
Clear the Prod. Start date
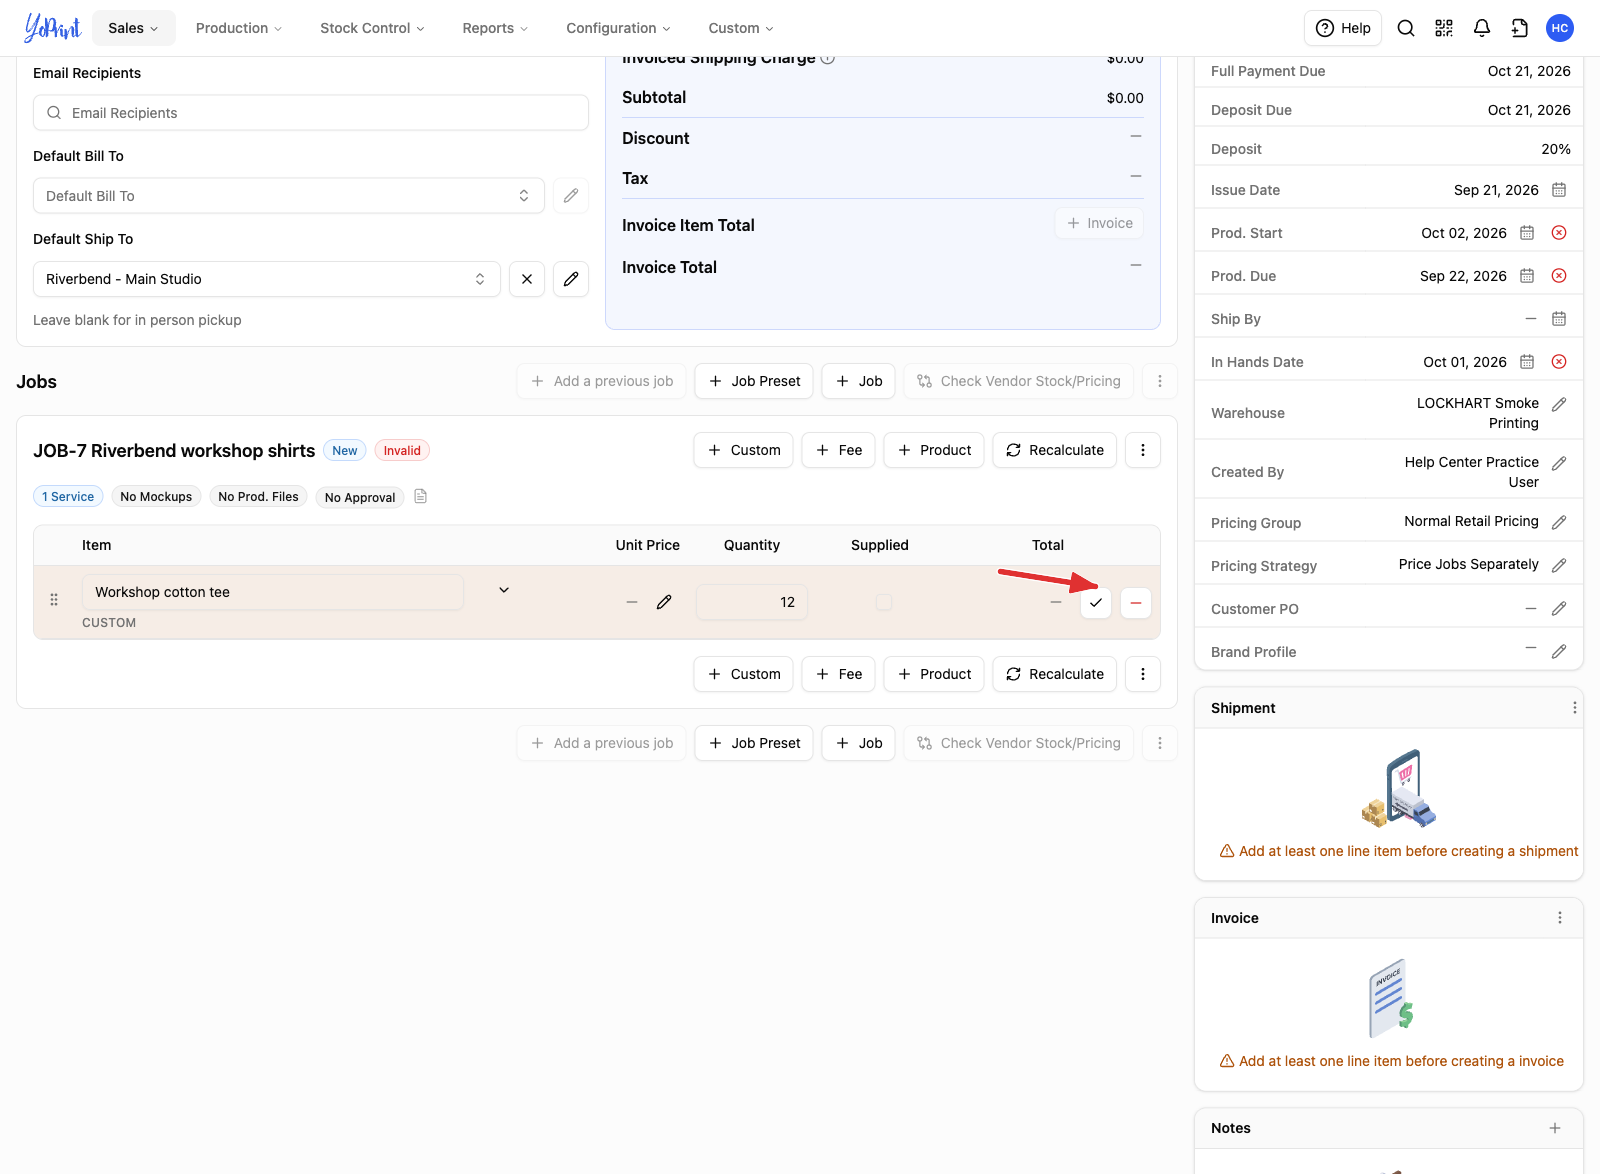[x=1559, y=233]
